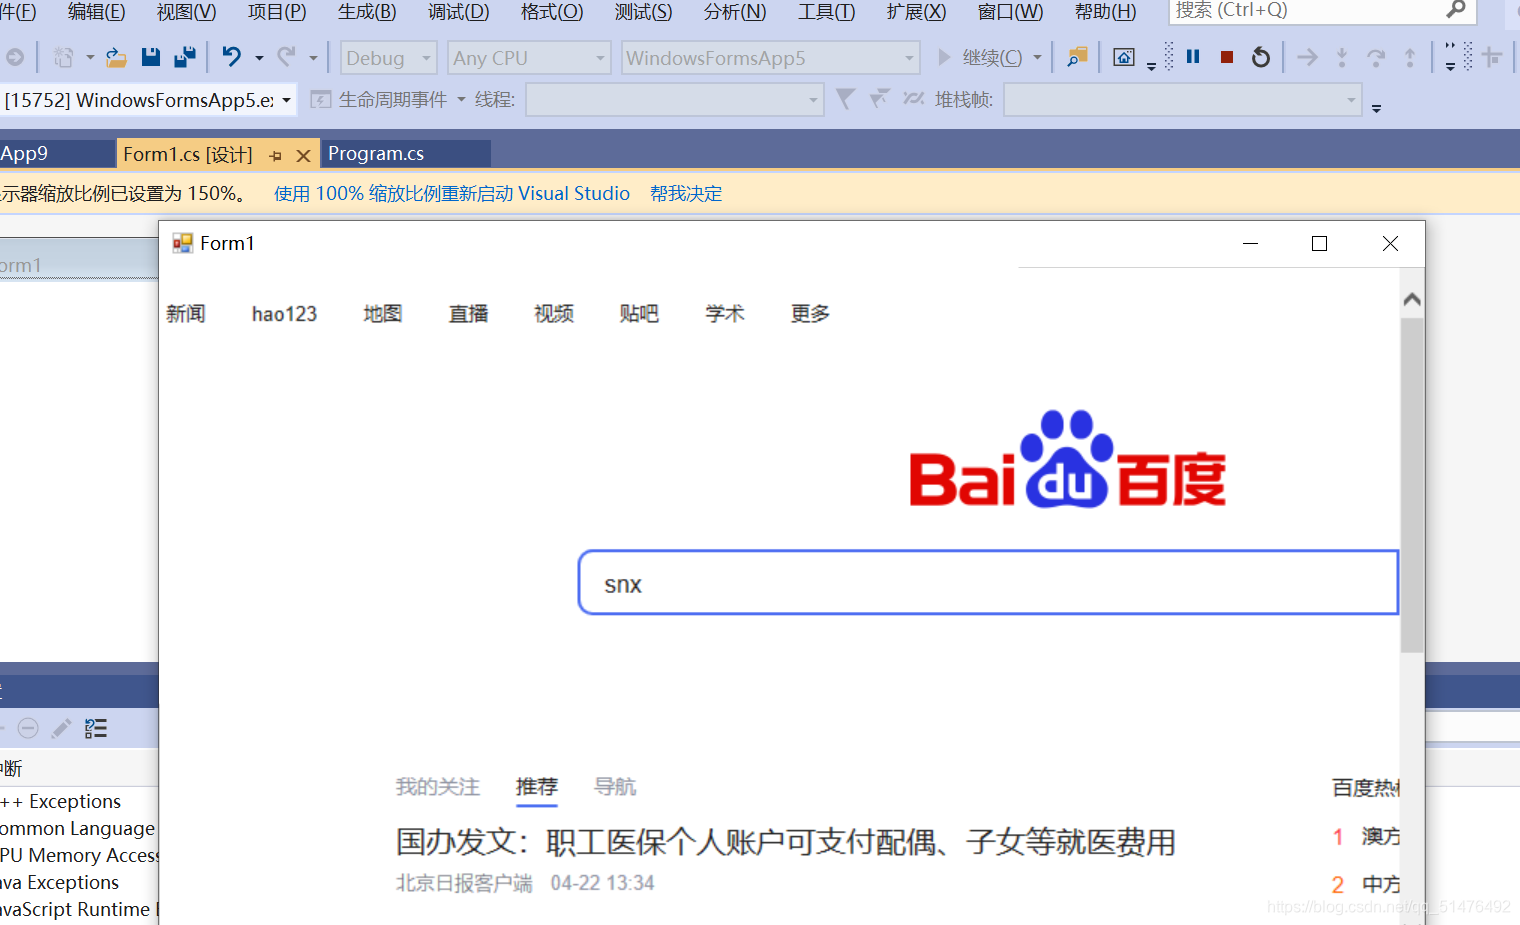Open the 调试(D) menu
The height and width of the screenshot is (925, 1520).
click(x=458, y=12)
